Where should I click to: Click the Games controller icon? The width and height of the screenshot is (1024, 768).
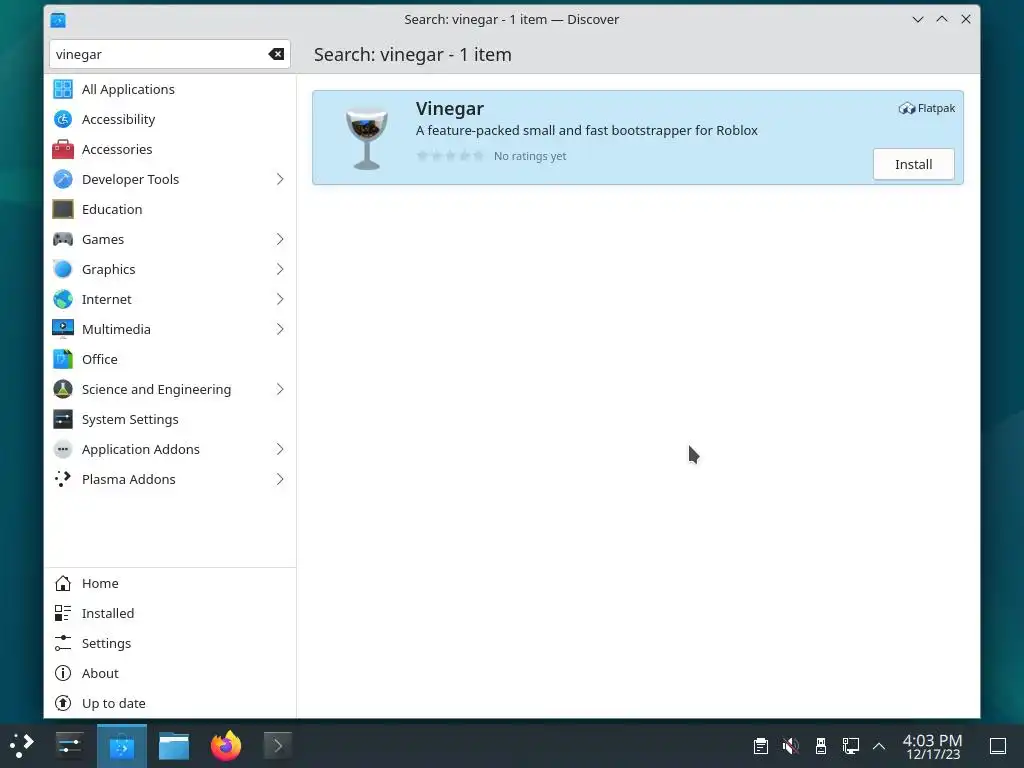[63, 240]
